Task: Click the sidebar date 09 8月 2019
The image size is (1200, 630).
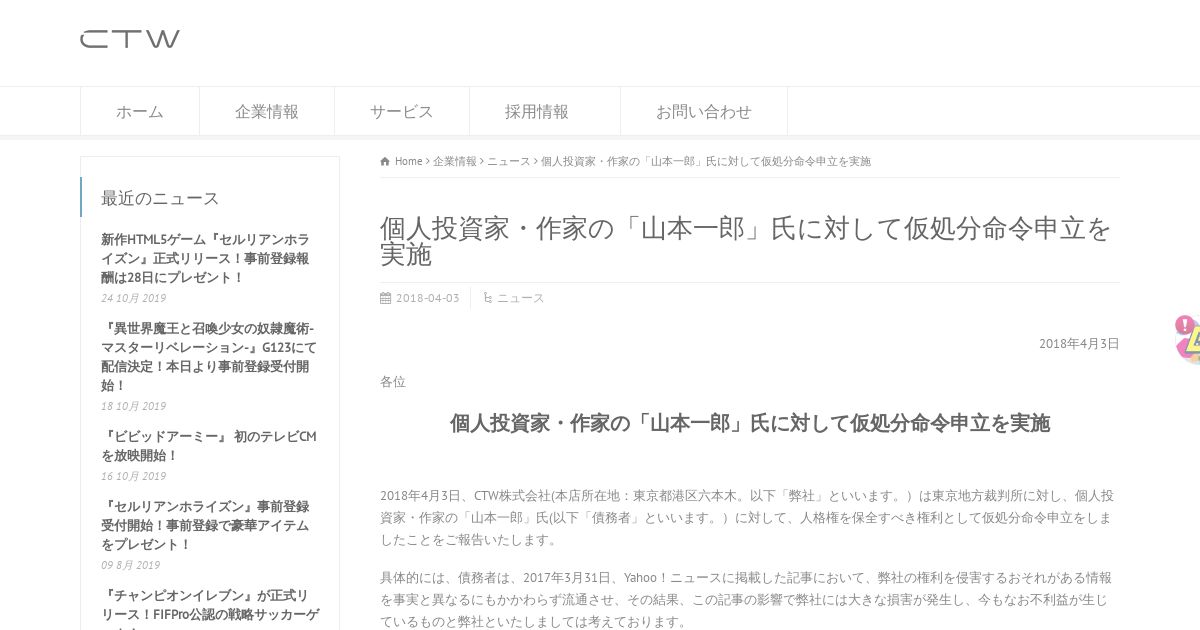Action: point(130,565)
